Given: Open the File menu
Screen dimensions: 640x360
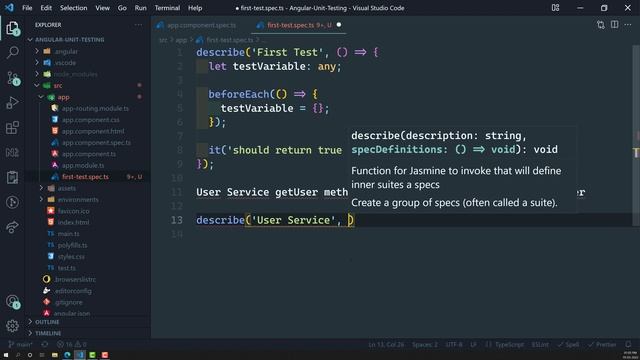Looking at the screenshot, I should click(27, 8).
